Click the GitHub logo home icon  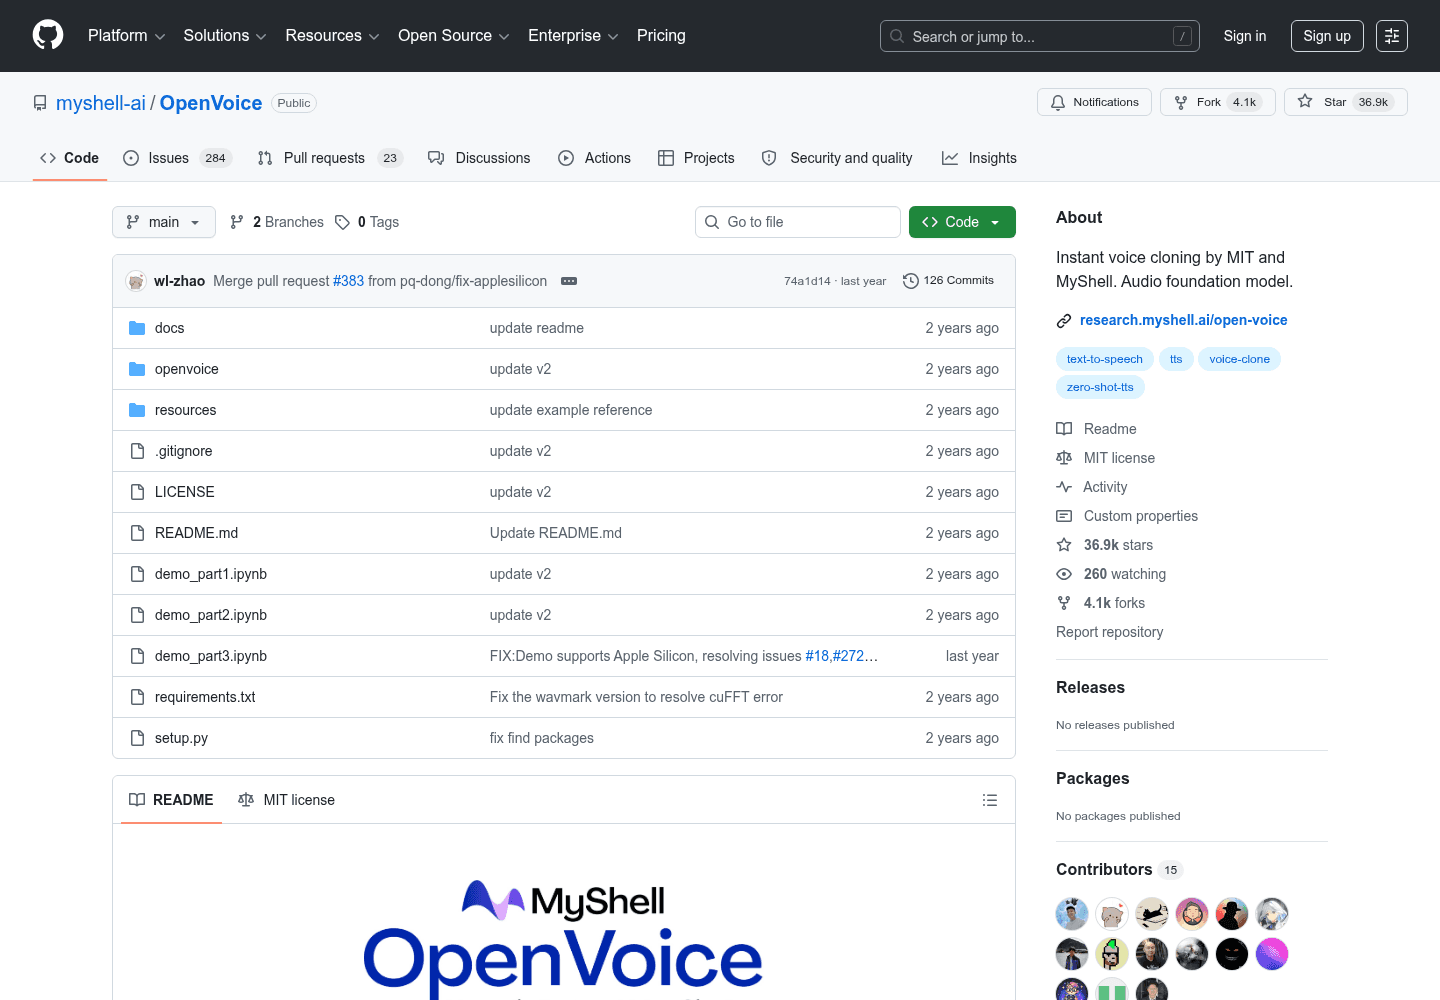(48, 35)
